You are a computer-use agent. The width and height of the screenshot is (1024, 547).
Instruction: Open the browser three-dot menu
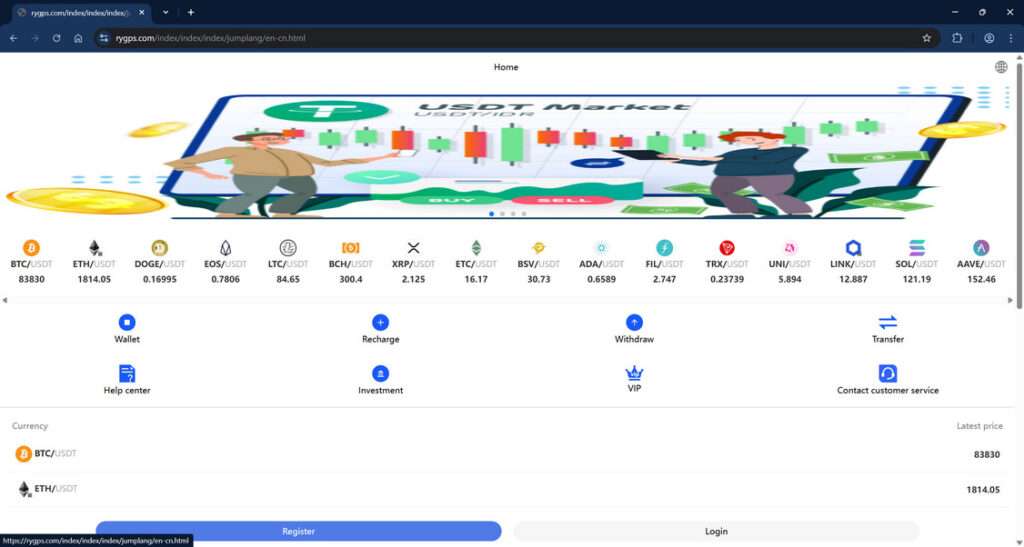pyautogui.click(x=1012, y=38)
